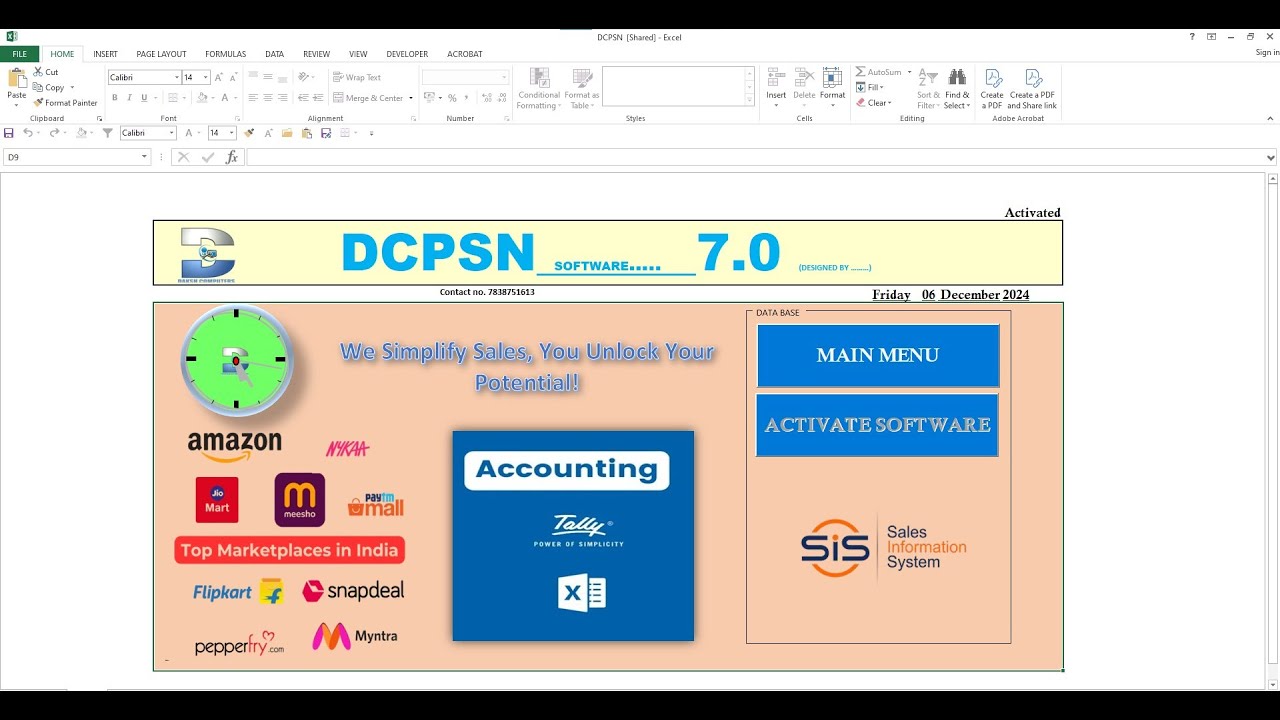The width and height of the screenshot is (1280, 720).
Task: Toggle Italic formatting in ribbon
Action: (129, 98)
